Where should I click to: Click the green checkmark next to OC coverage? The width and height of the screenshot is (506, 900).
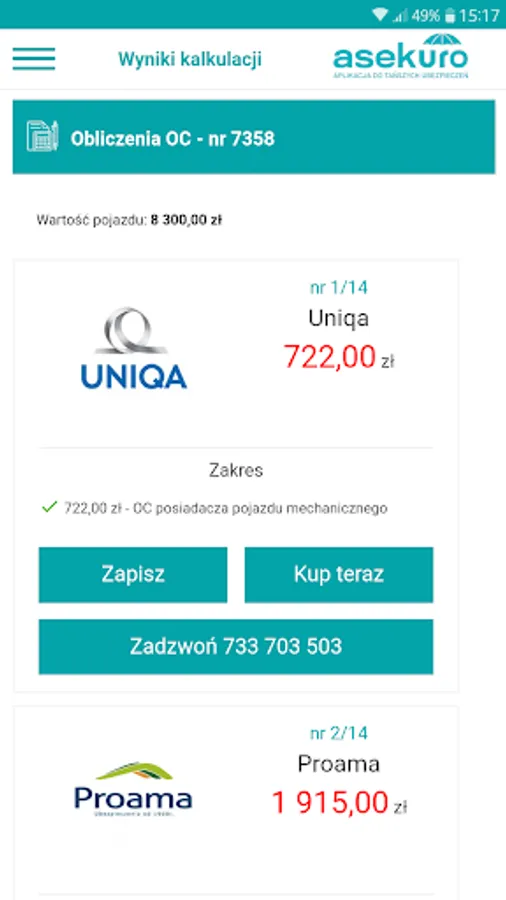point(50,507)
